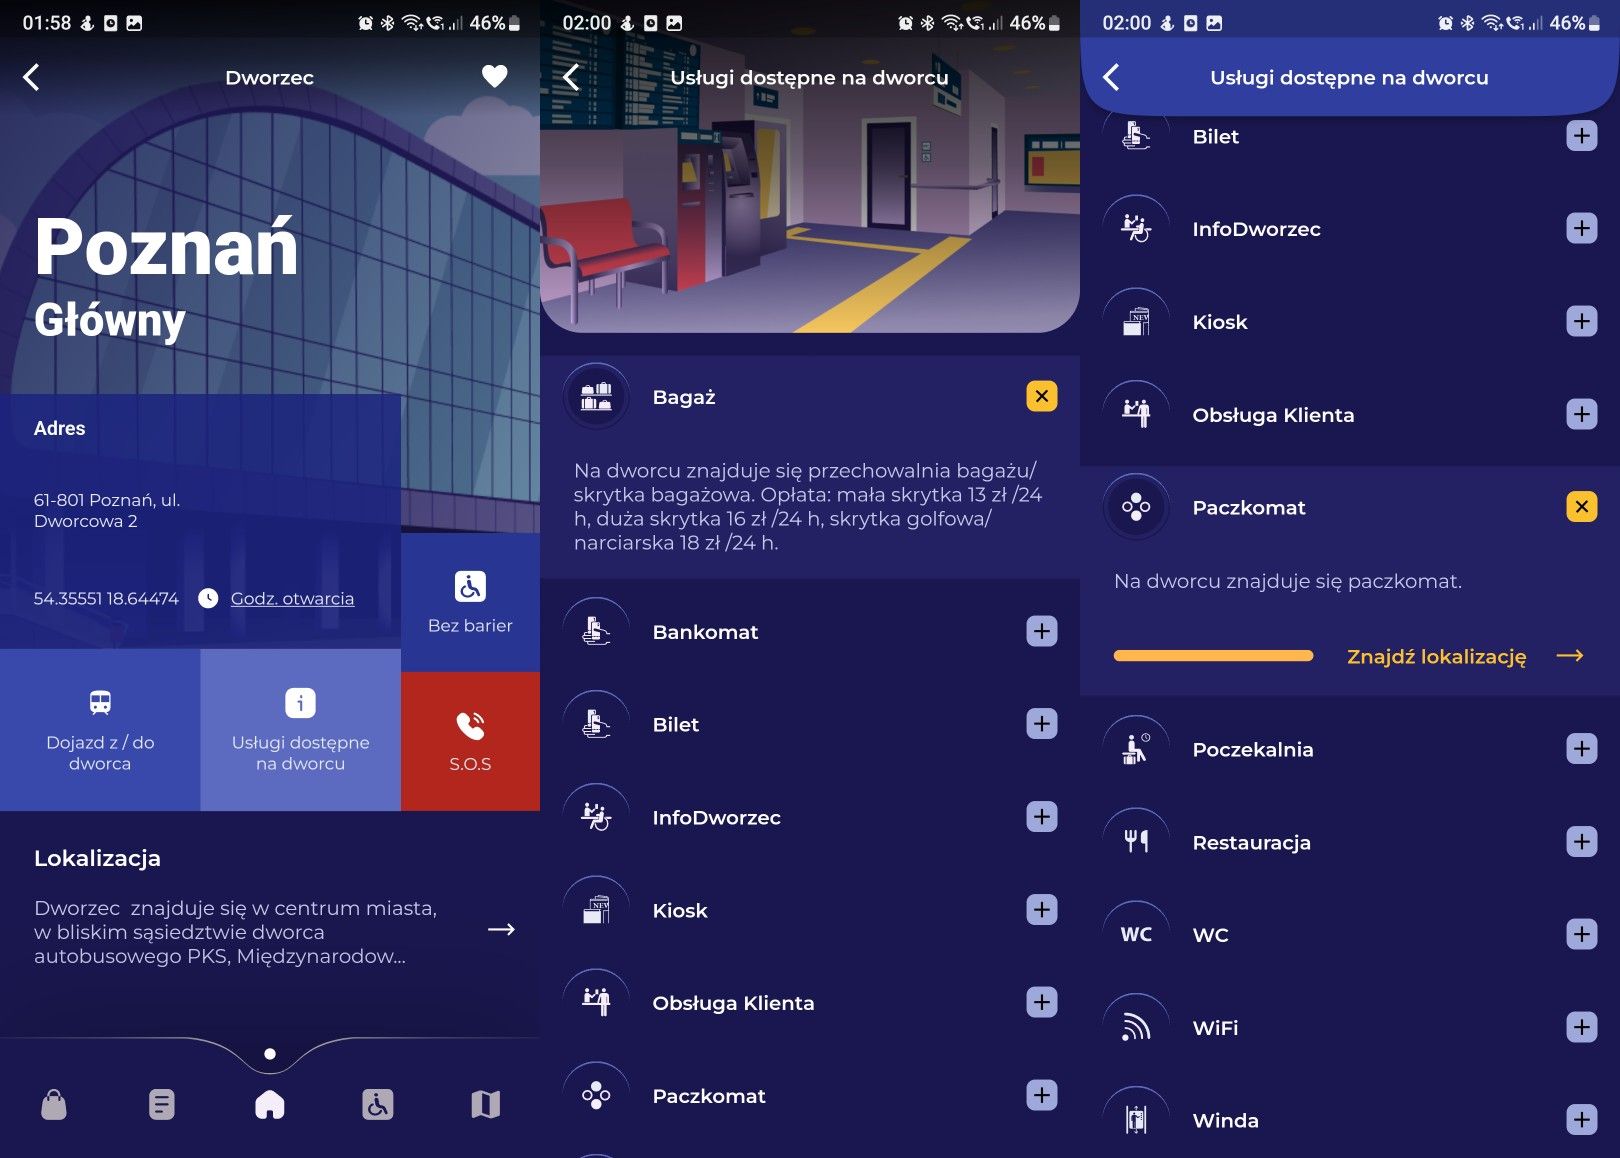Open the Bez barier accessibility tile
Viewport: 1620px width, 1158px height.
pyautogui.click(x=470, y=602)
